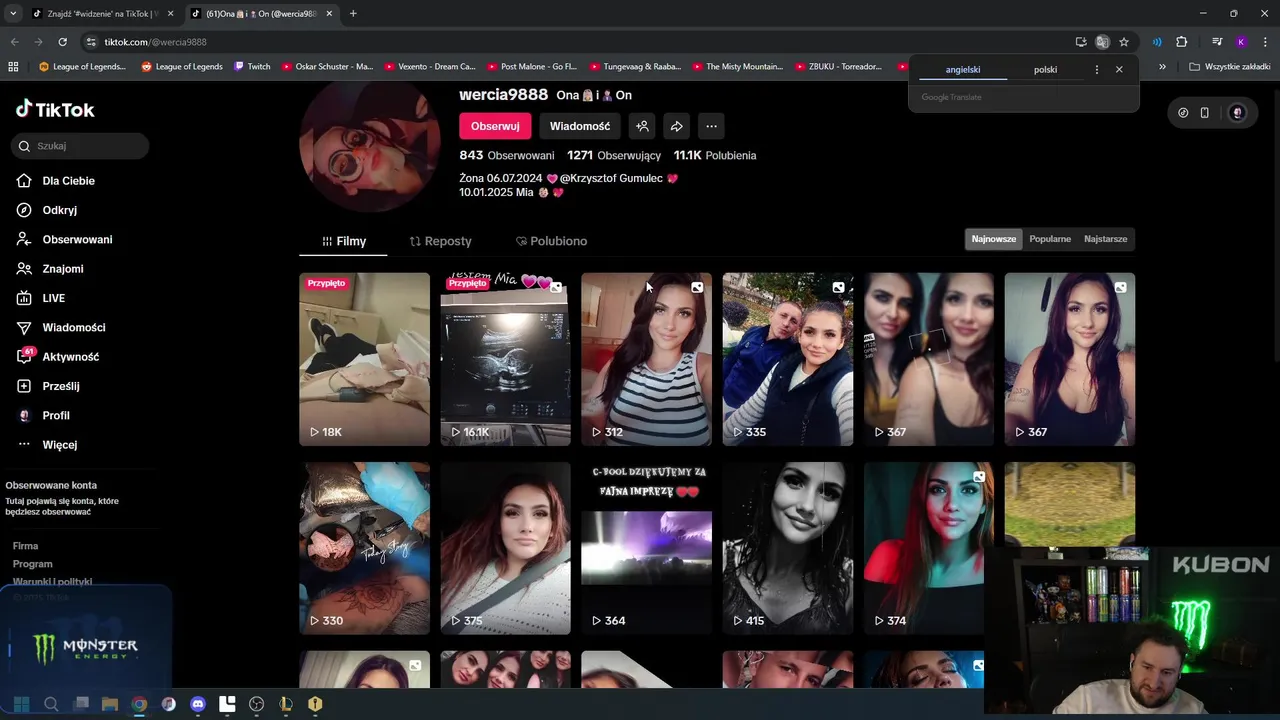Open Chrome three-dot menu
The image size is (1280, 720).
(1265, 42)
